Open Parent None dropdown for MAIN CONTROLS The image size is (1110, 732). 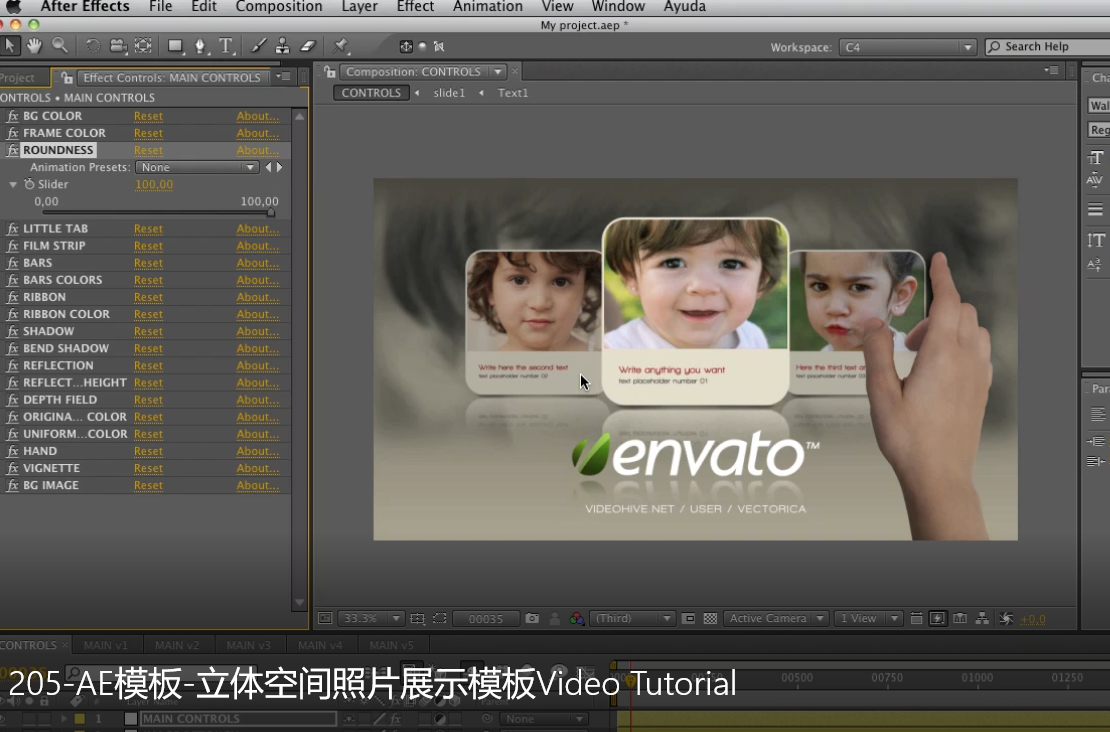tap(544, 719)
